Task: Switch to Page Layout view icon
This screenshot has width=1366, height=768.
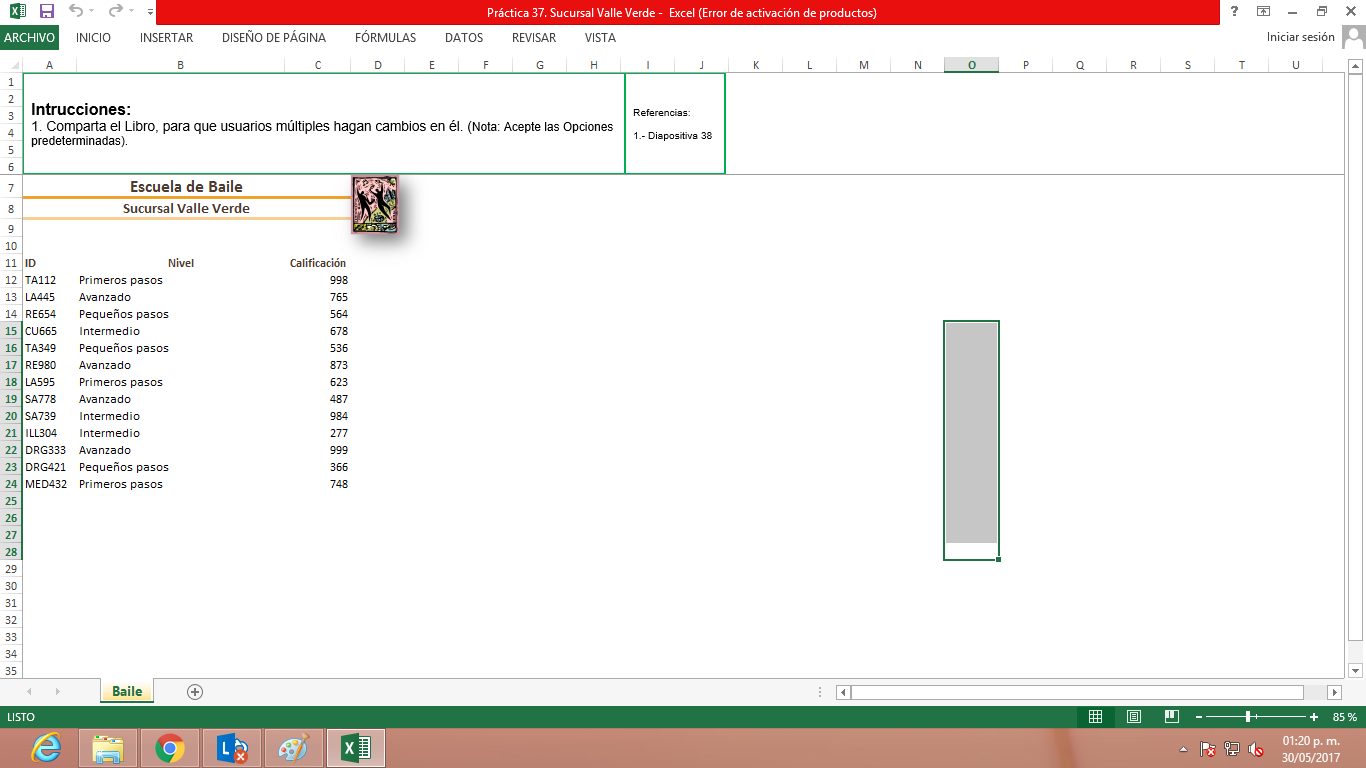Action: click(x=1134, y=717)
